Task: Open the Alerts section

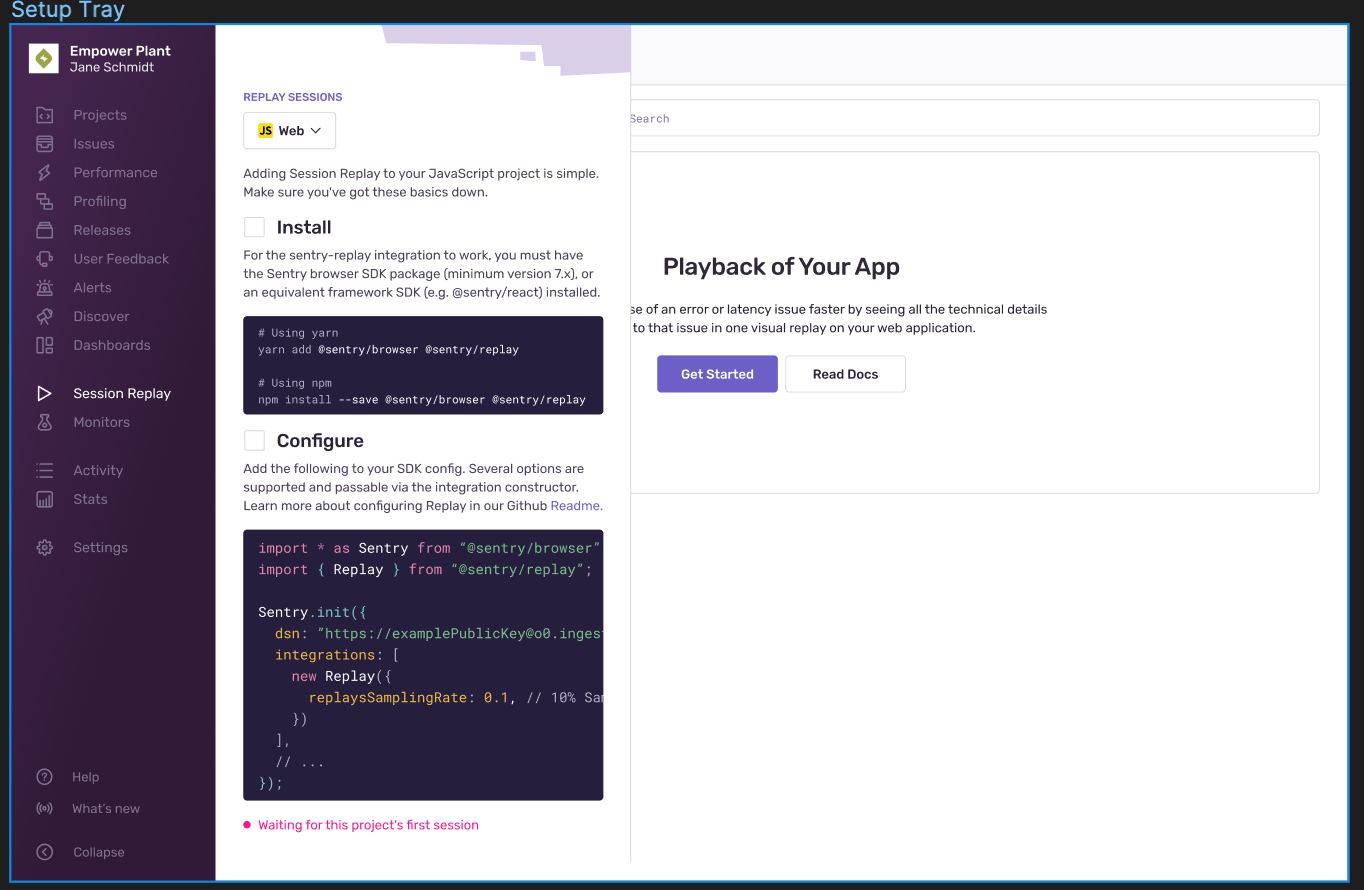Action: pyautogui.click(x=91, y=287)
